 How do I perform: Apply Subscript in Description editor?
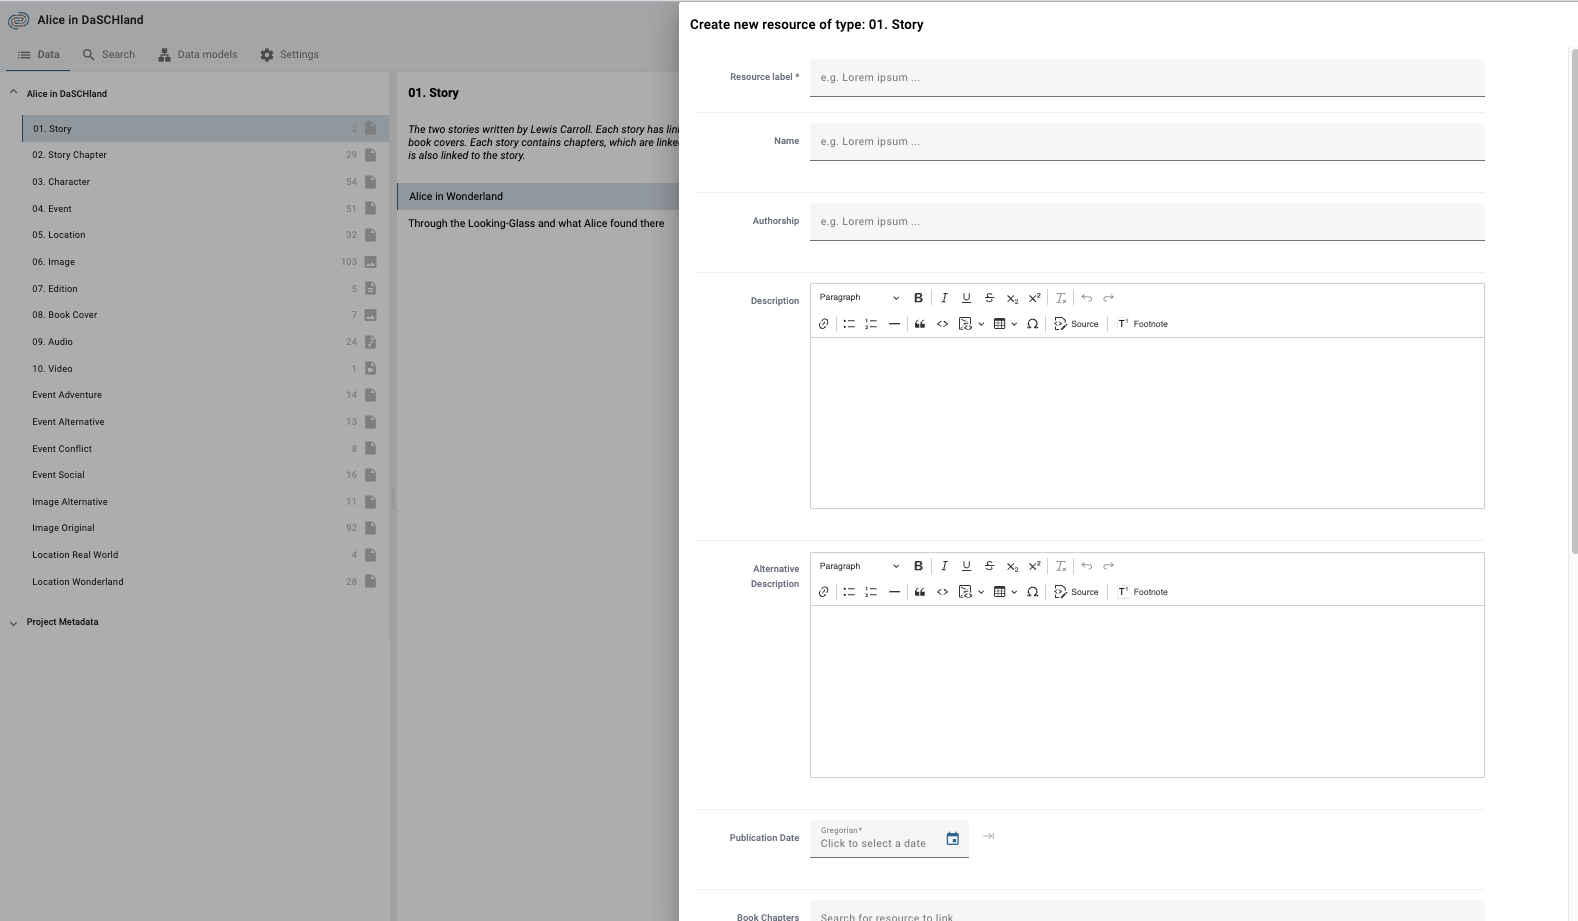pos(1012,298)
